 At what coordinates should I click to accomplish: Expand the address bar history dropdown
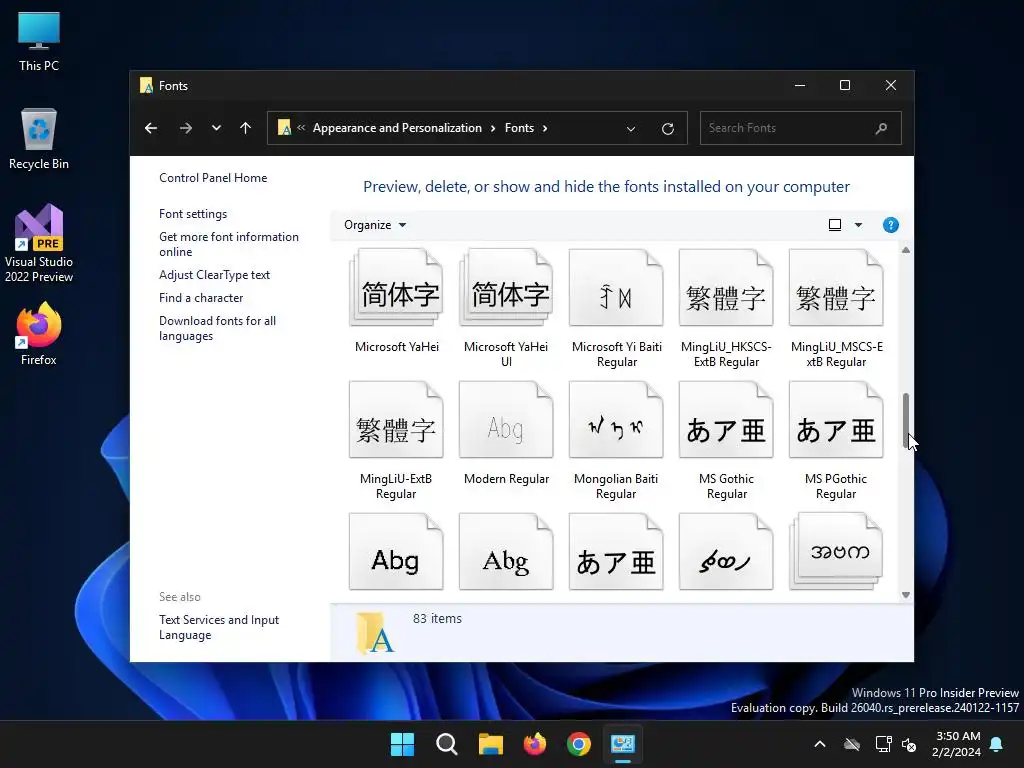click(x=631, y=129)
